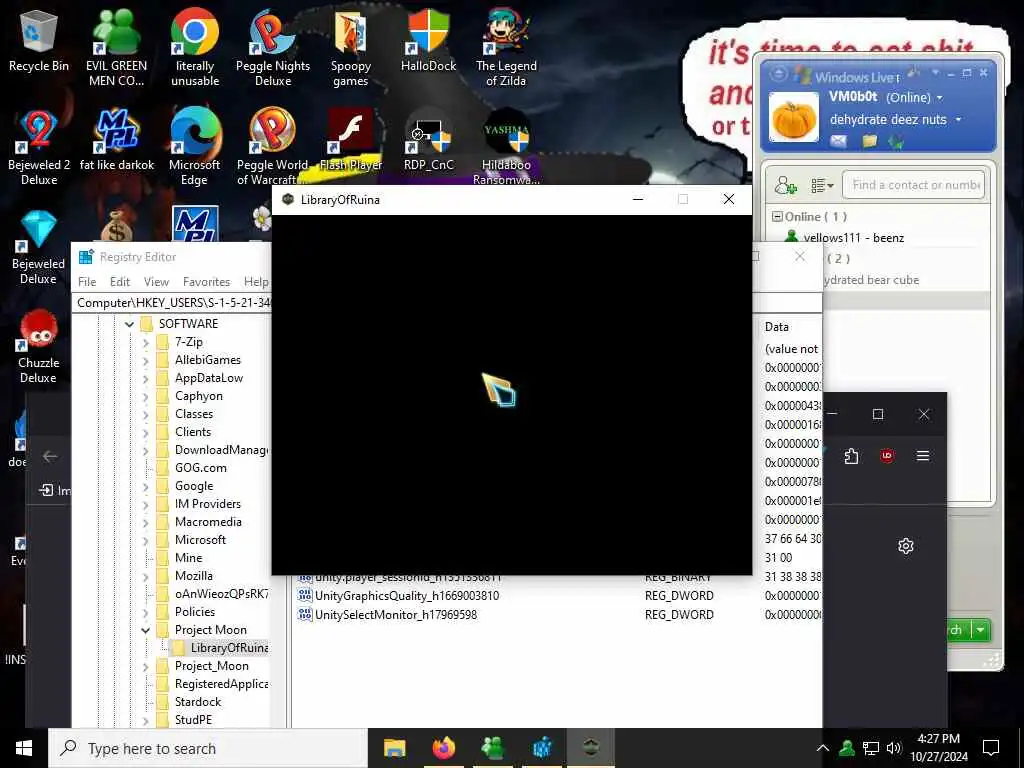Click the uBlock Origin icon in Firefox

pyautogui.click(x=887, y=456)
